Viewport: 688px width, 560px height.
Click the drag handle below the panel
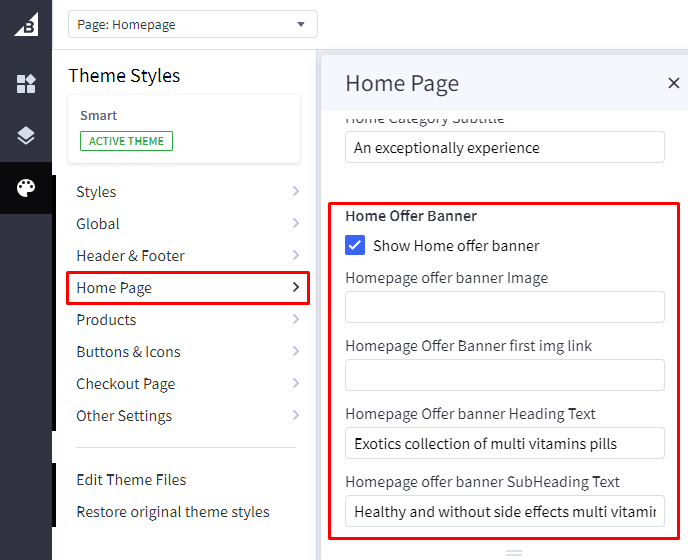pos(514,552)
